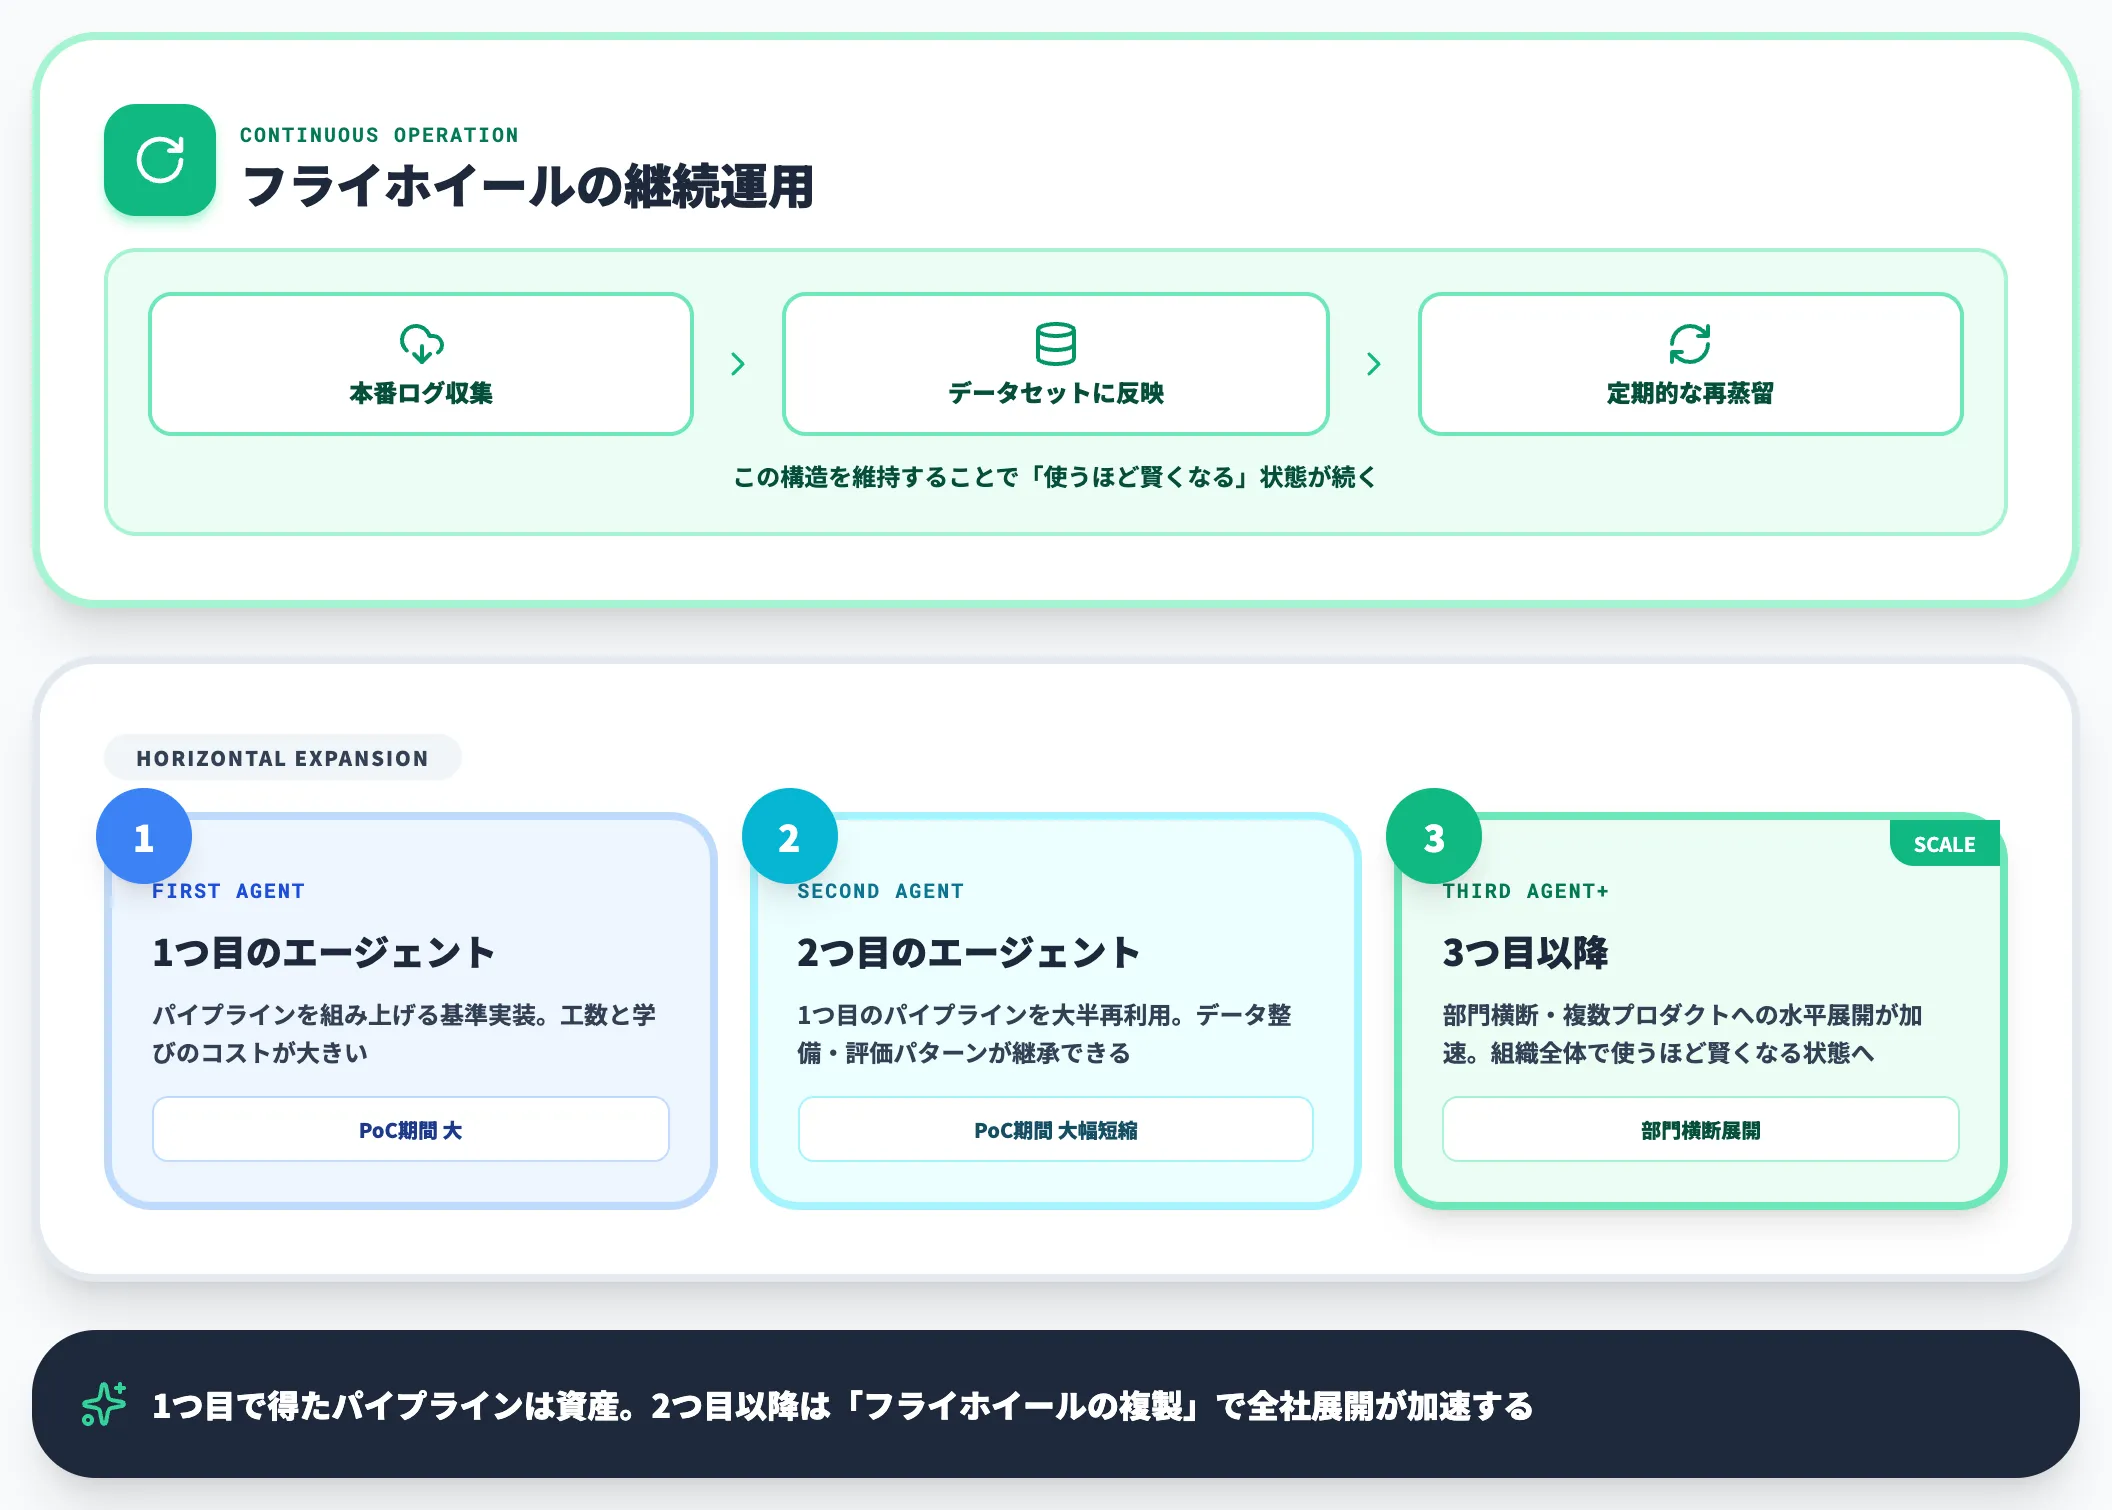The image size is (2112, 1510).
Task: Click the database icon above データセットに反映
Action: coord(1056,343)
